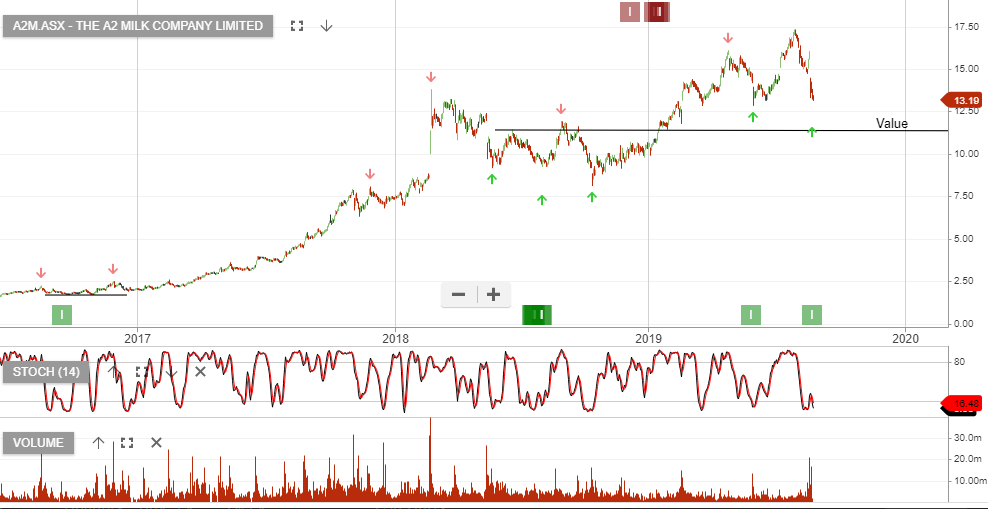Click the 30.0m volume axis label
Image resolution: width=988 pixels, height=509 pixels.
(968, 437)
